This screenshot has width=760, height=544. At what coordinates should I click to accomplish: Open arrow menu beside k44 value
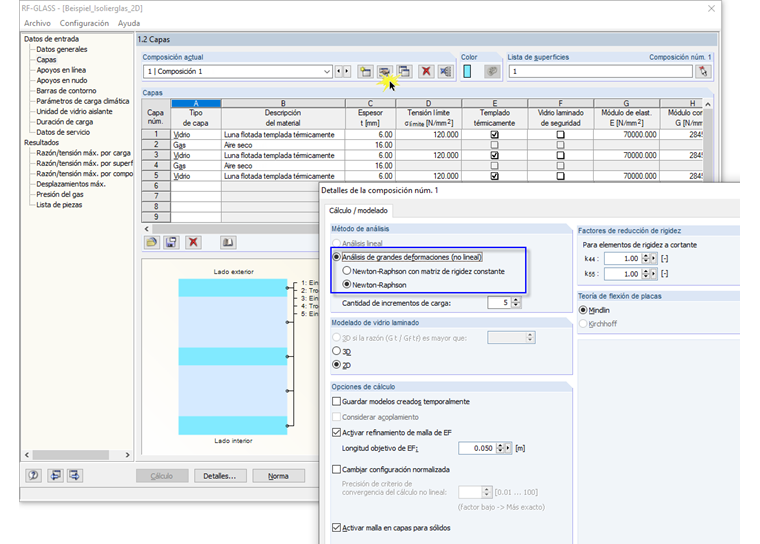click(x=653, y=258)
